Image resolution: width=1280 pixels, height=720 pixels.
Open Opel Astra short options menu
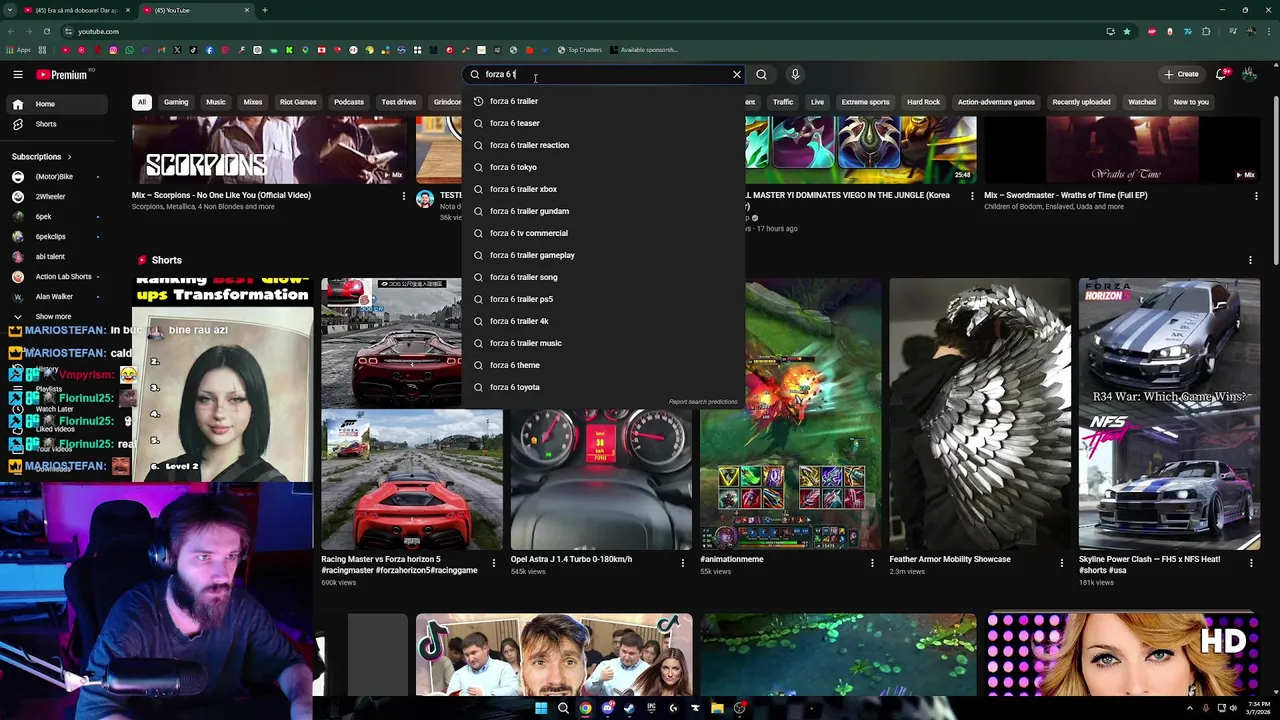click(683, 564)
